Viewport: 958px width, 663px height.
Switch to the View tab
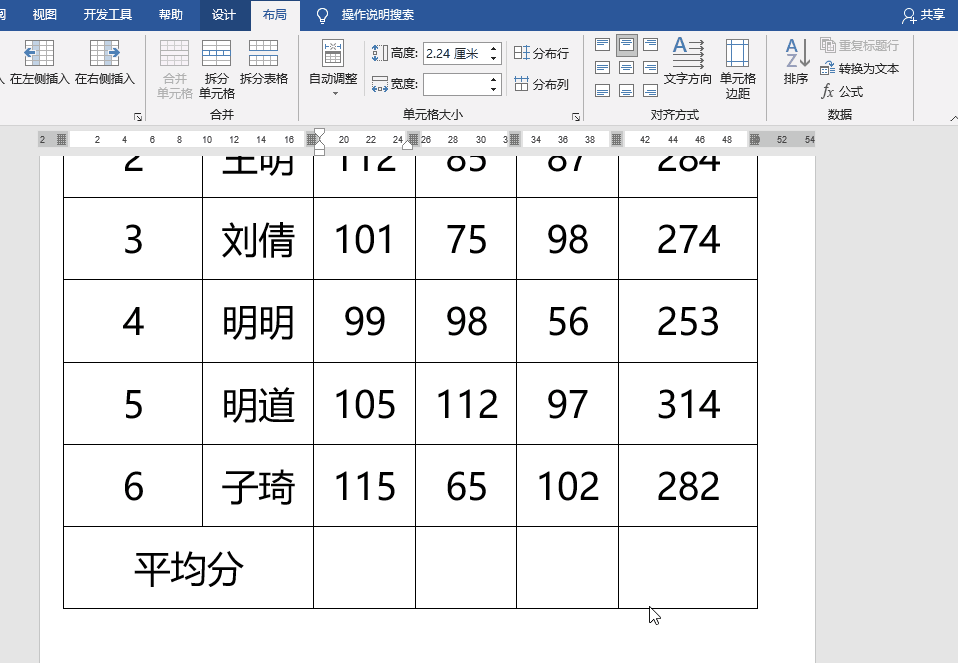[x=45, y=15]
